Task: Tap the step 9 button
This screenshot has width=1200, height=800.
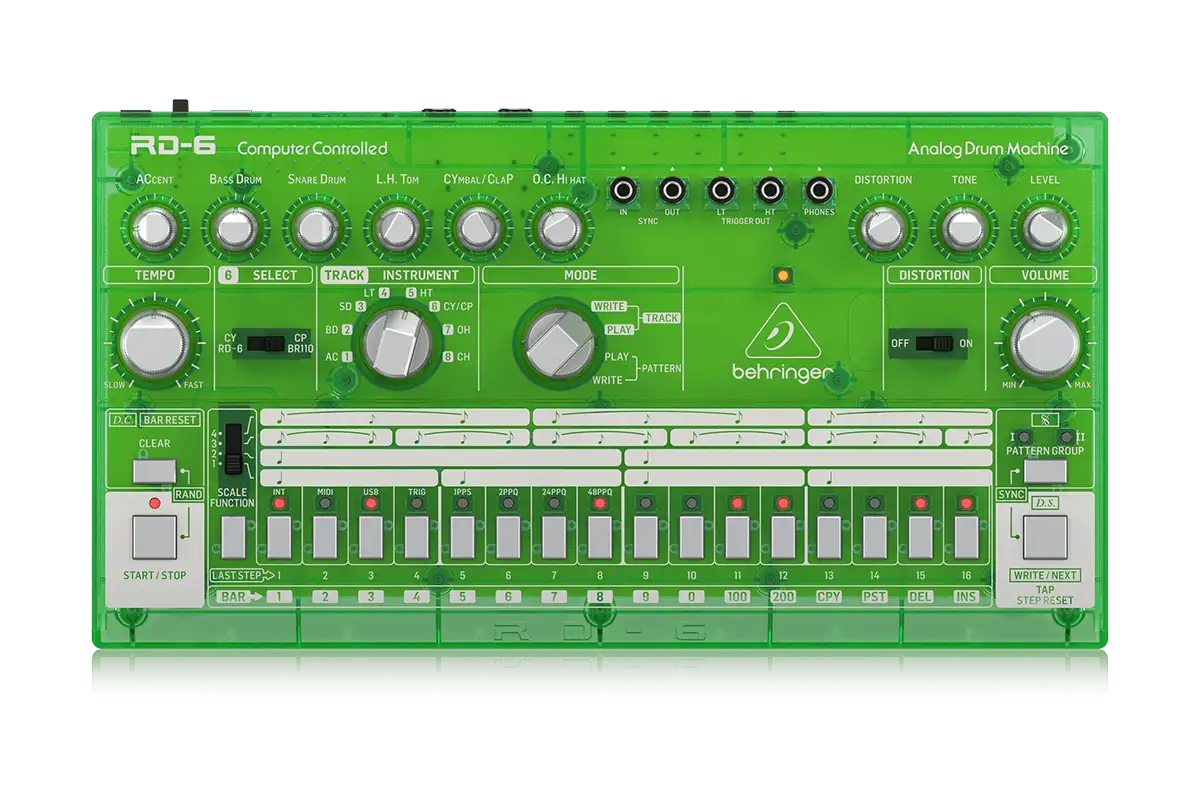Action: click(646, 537)
